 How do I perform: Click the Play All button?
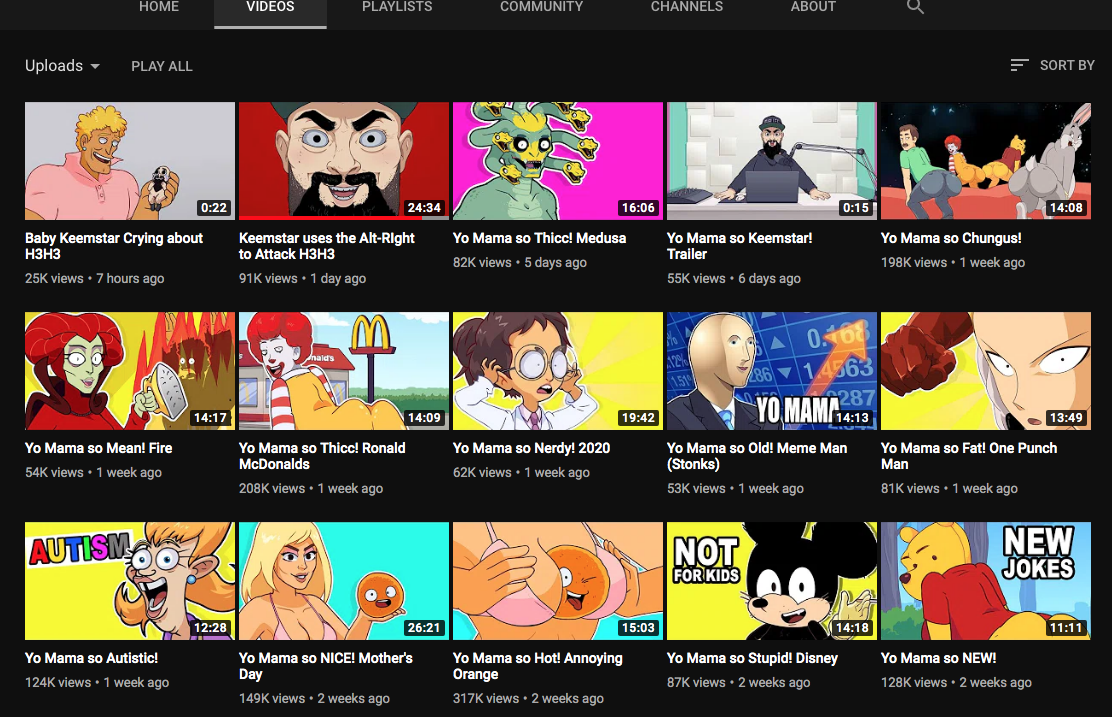162,66
